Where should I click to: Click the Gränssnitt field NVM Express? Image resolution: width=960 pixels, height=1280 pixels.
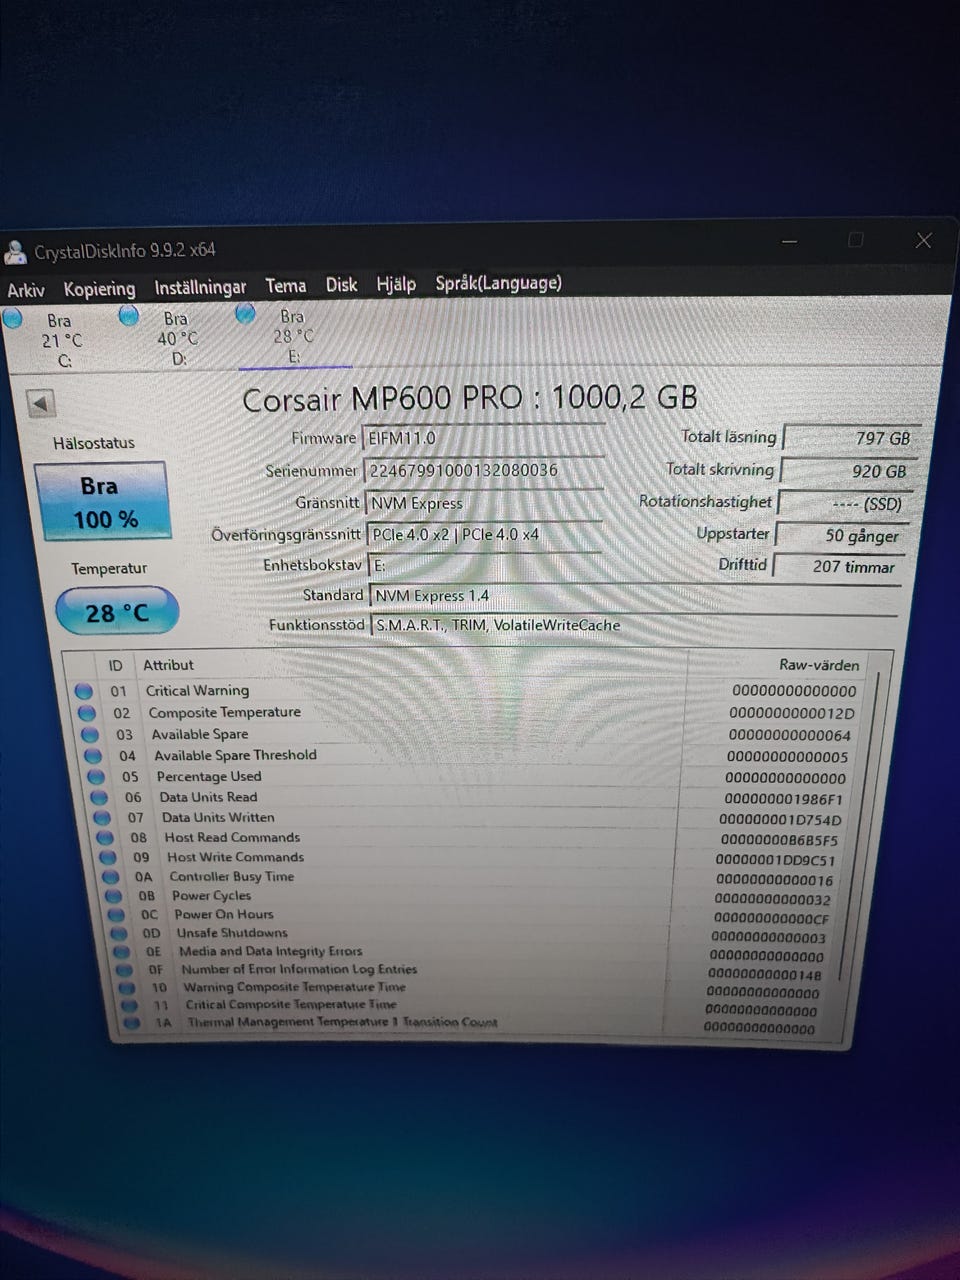484,502
